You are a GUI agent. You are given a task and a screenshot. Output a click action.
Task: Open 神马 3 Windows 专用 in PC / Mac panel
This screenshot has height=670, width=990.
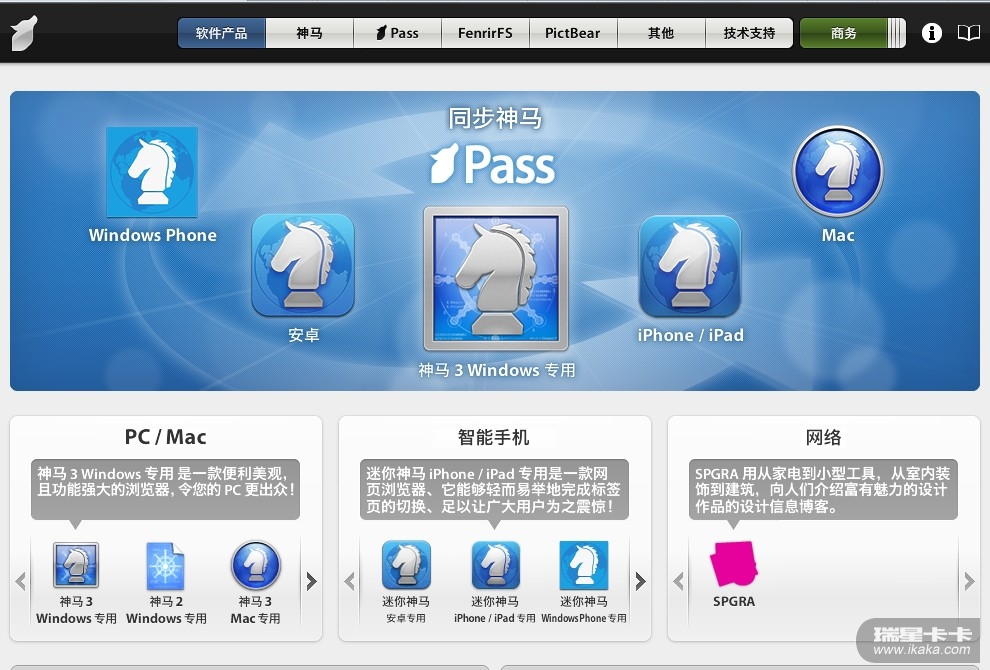(x=76, y=565)
